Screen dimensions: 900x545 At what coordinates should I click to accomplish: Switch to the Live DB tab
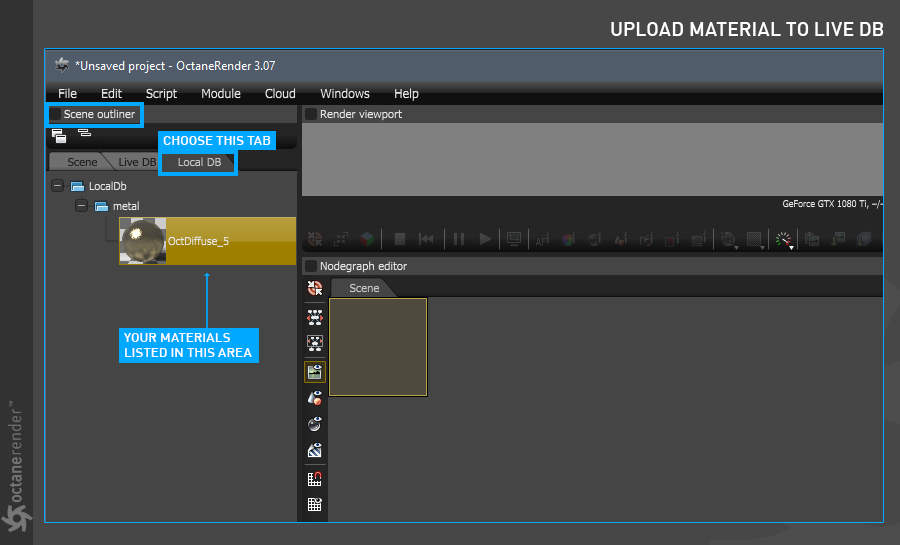[x=137, y=162]
